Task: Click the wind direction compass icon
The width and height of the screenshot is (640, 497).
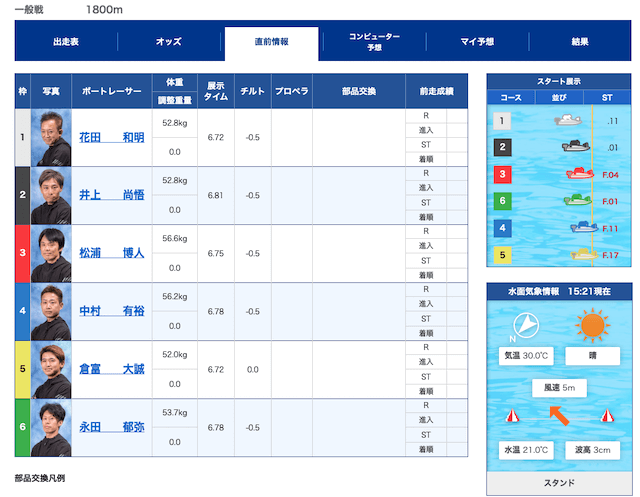Action: tap(526, 326)
